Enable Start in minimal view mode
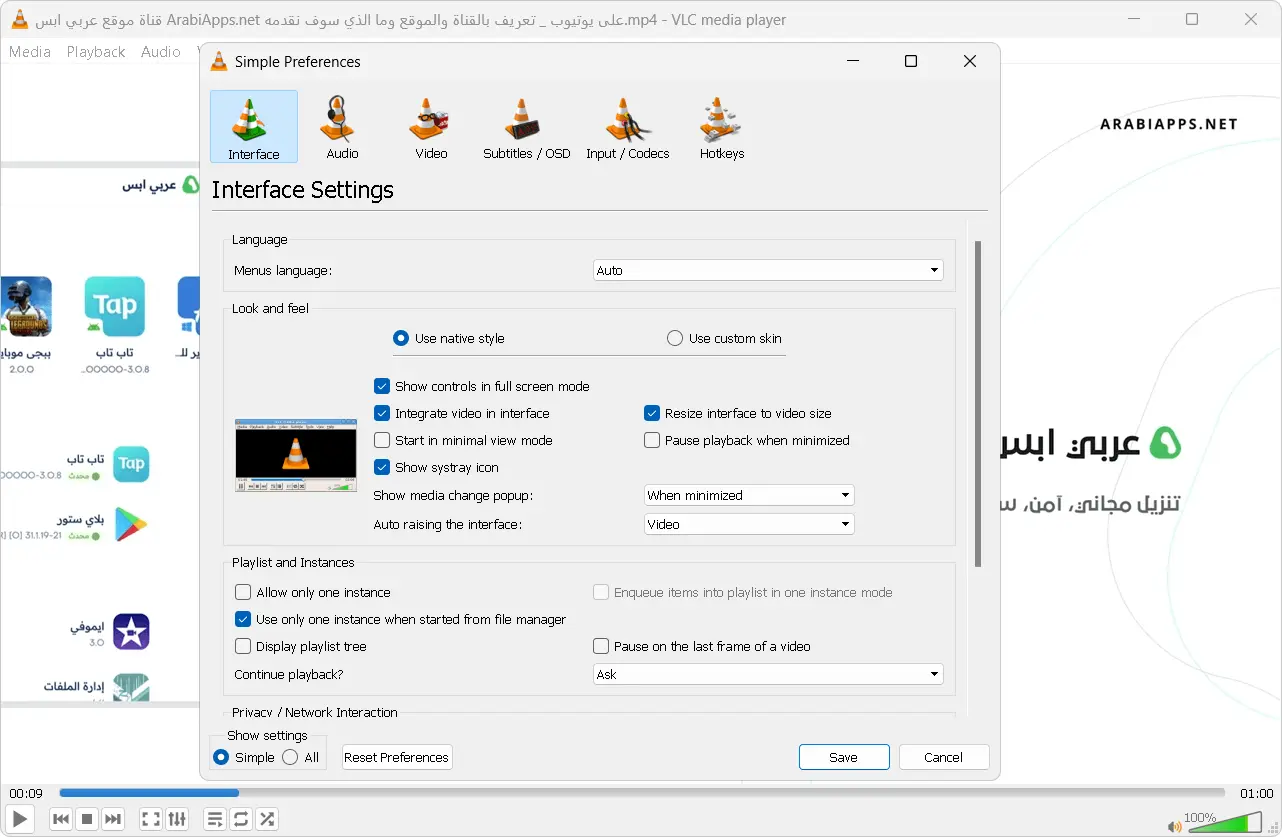The height and width of the screenshot is (837, 1282). click(x=381, y=440)
